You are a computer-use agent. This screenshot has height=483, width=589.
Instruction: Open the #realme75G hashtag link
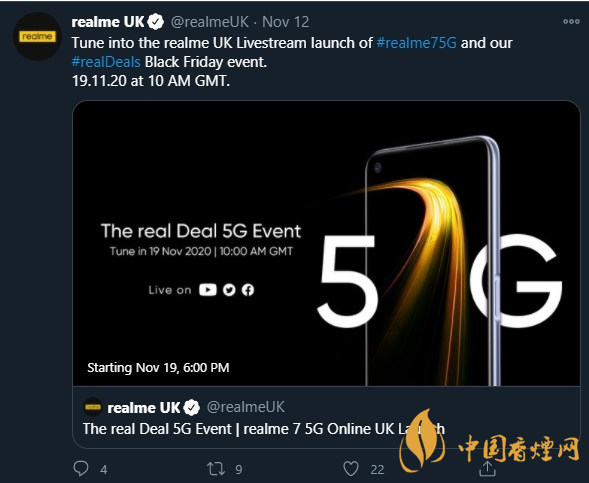click(416, 43)
